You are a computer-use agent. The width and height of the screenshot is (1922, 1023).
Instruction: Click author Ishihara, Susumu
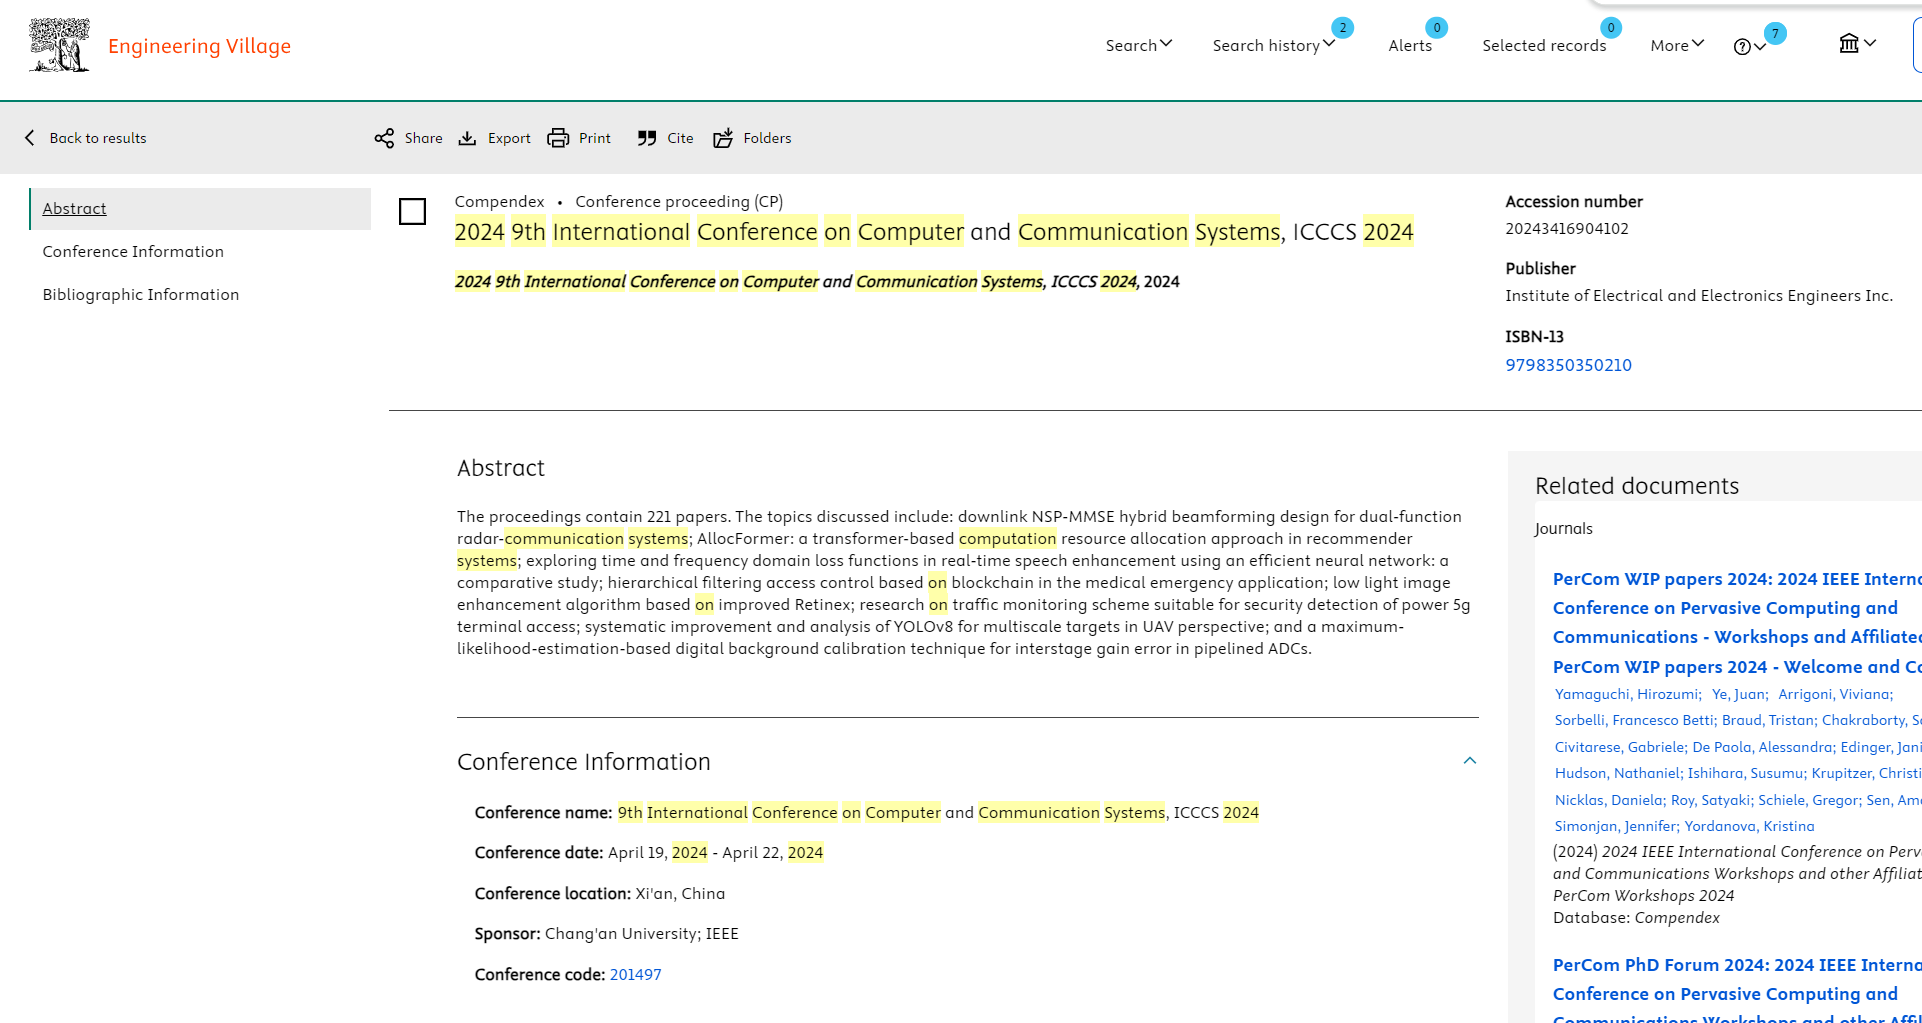(1746, 773)
